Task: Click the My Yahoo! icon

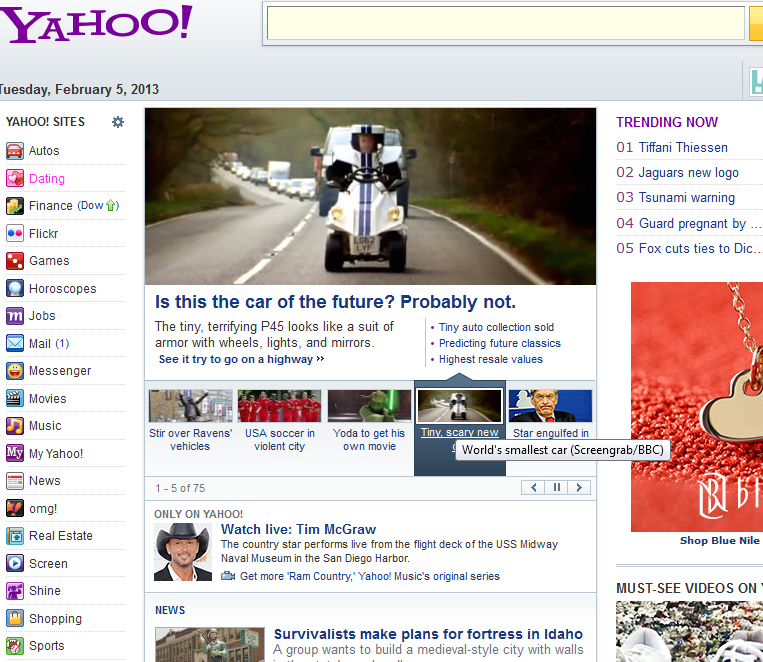Action: tap(15, 453)
